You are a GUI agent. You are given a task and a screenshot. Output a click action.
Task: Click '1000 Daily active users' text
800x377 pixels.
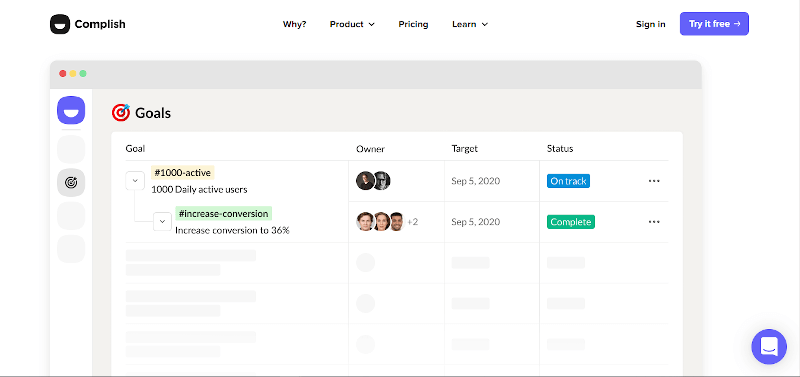(199, 189)
